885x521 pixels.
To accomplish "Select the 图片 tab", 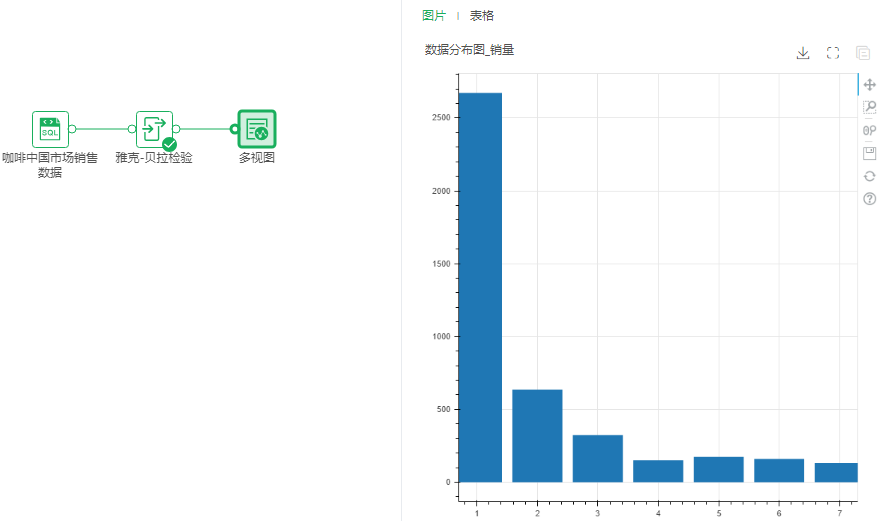I will click(x=434, y=16).
